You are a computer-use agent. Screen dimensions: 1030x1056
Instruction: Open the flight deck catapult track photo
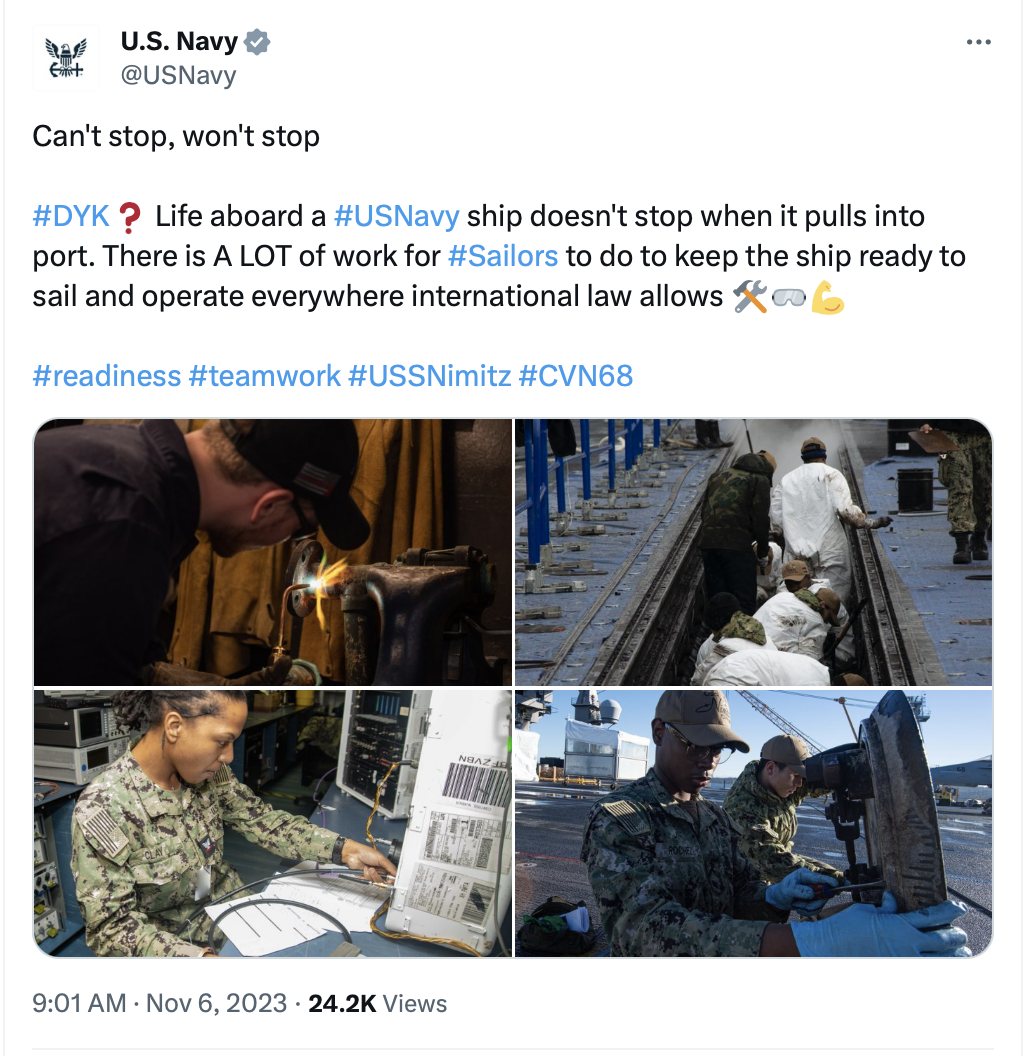[754, 552]
